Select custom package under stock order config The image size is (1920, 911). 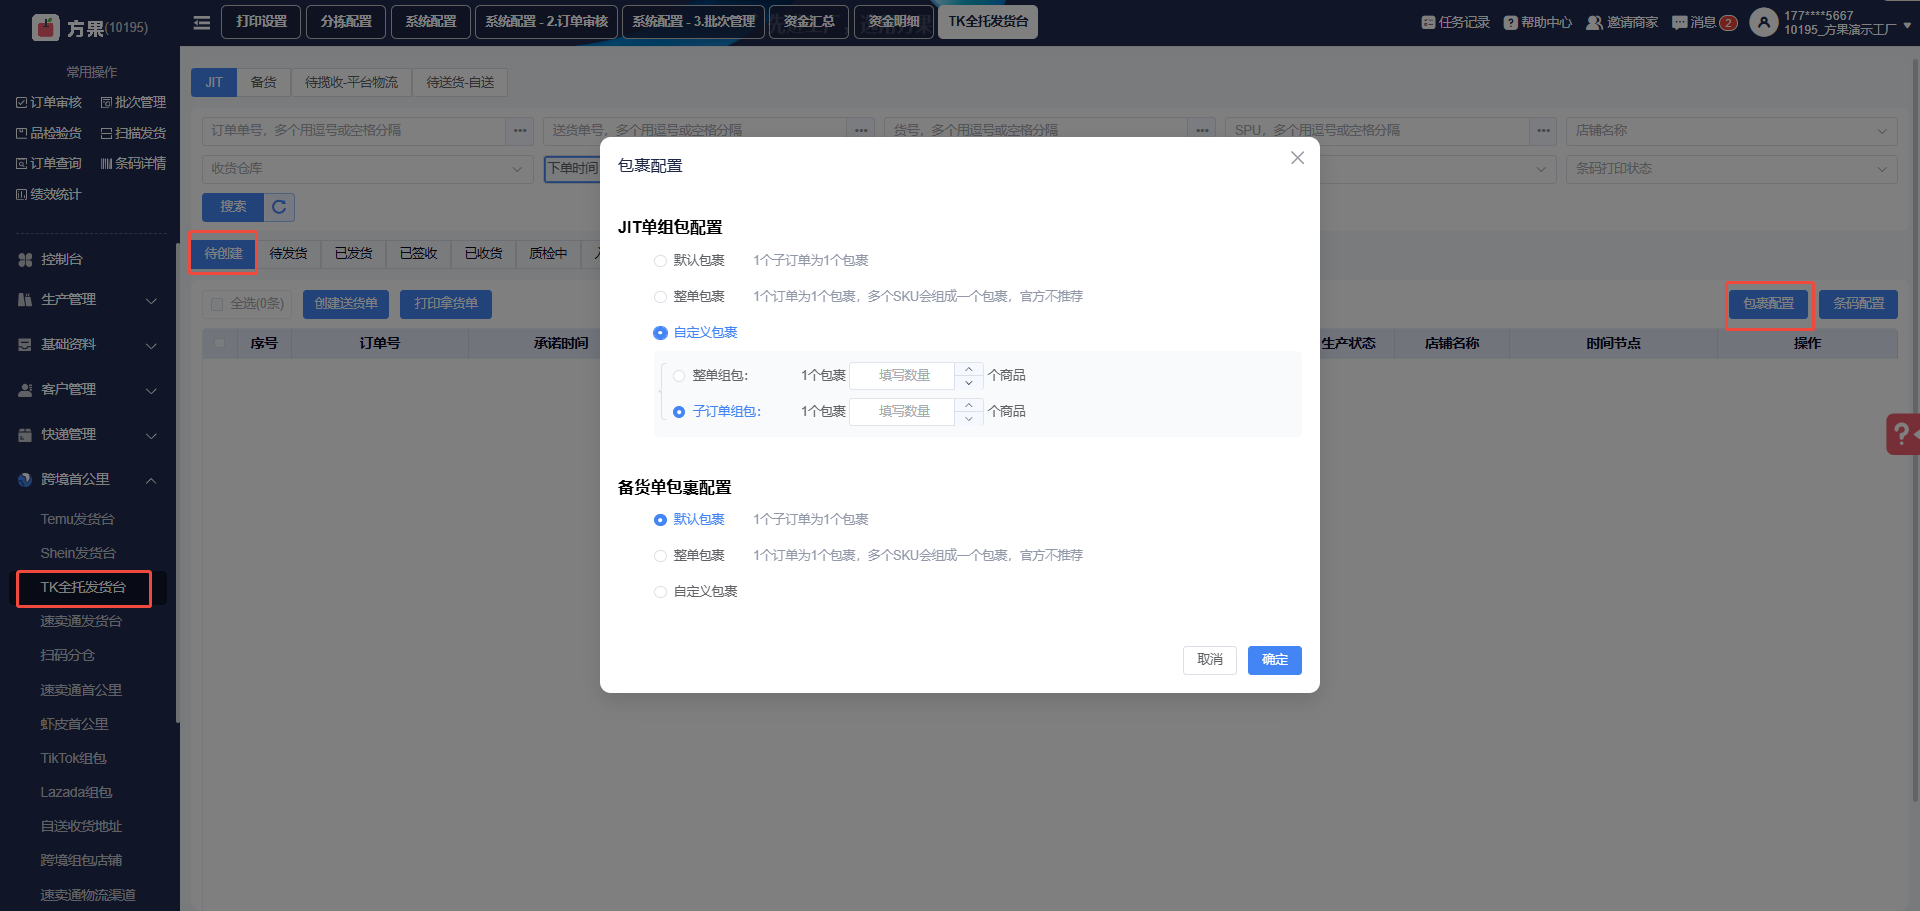660,592
